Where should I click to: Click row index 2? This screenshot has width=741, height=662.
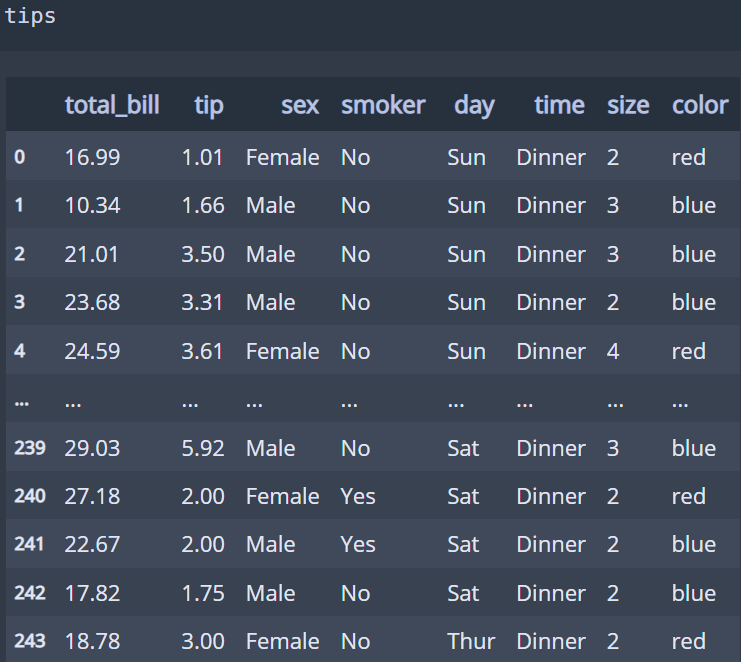click(19, 254)
